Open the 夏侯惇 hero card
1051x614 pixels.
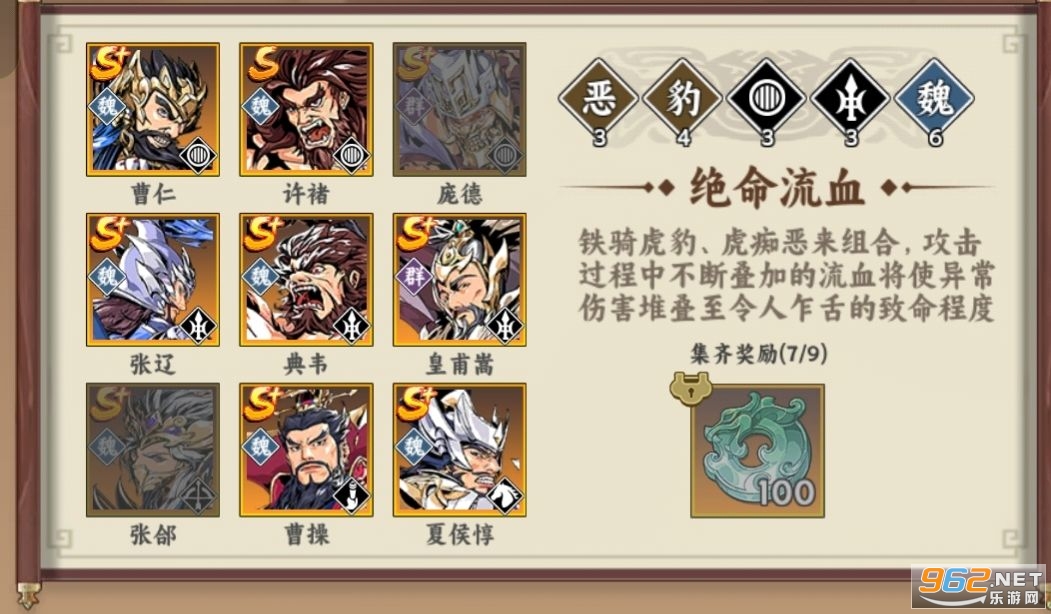tap(459, 450)
